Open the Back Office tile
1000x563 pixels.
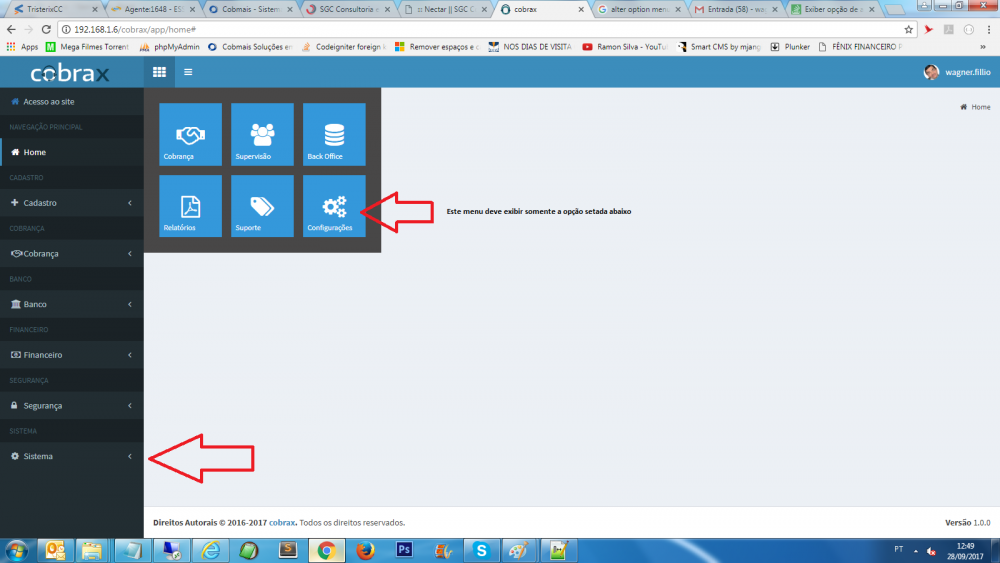point(334,134)
